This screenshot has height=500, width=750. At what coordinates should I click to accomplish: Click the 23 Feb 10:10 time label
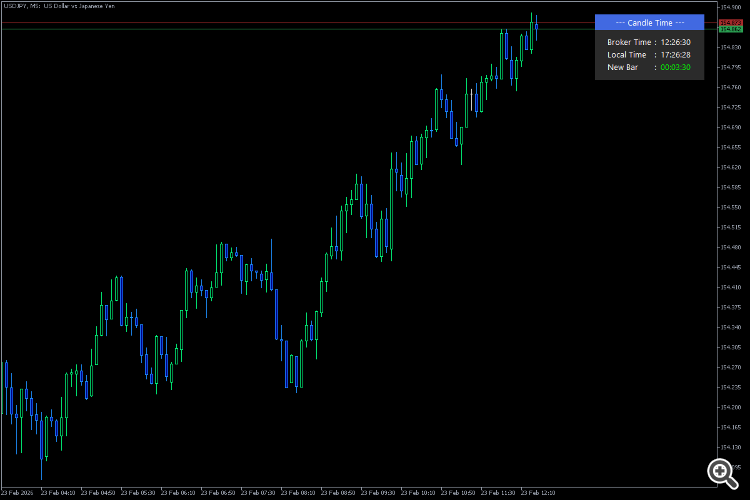click(418, 492)
